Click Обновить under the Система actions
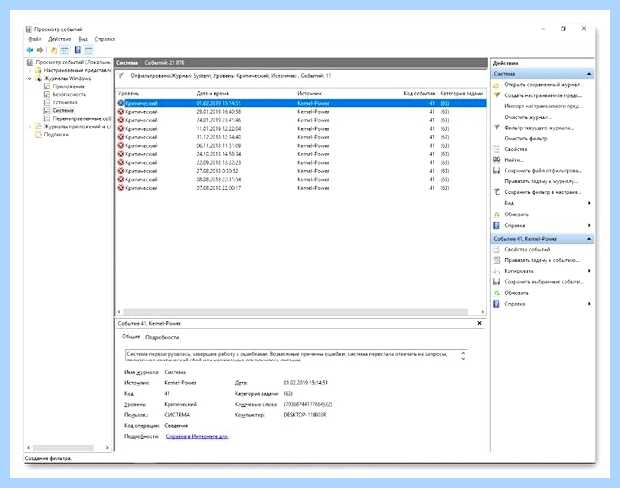The width and height of the screenshot is (620, 488). 516,214
